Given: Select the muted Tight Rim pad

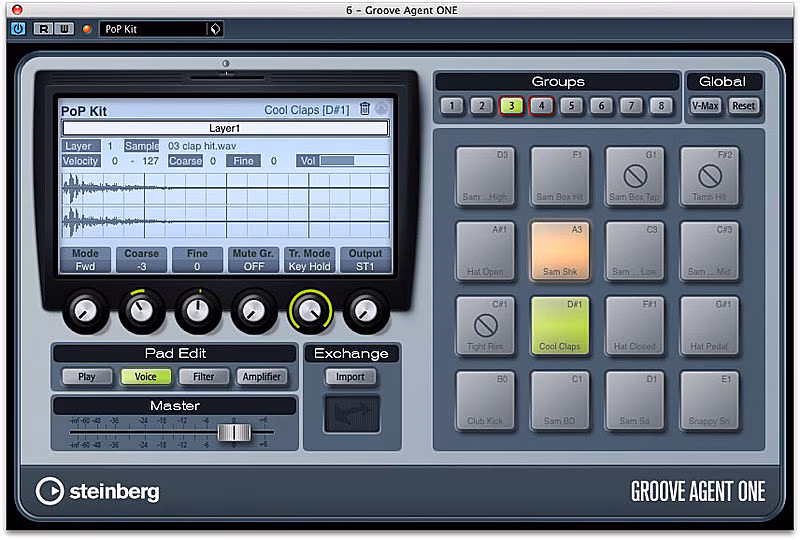Looking at the screenshot, I should point(485,325).
